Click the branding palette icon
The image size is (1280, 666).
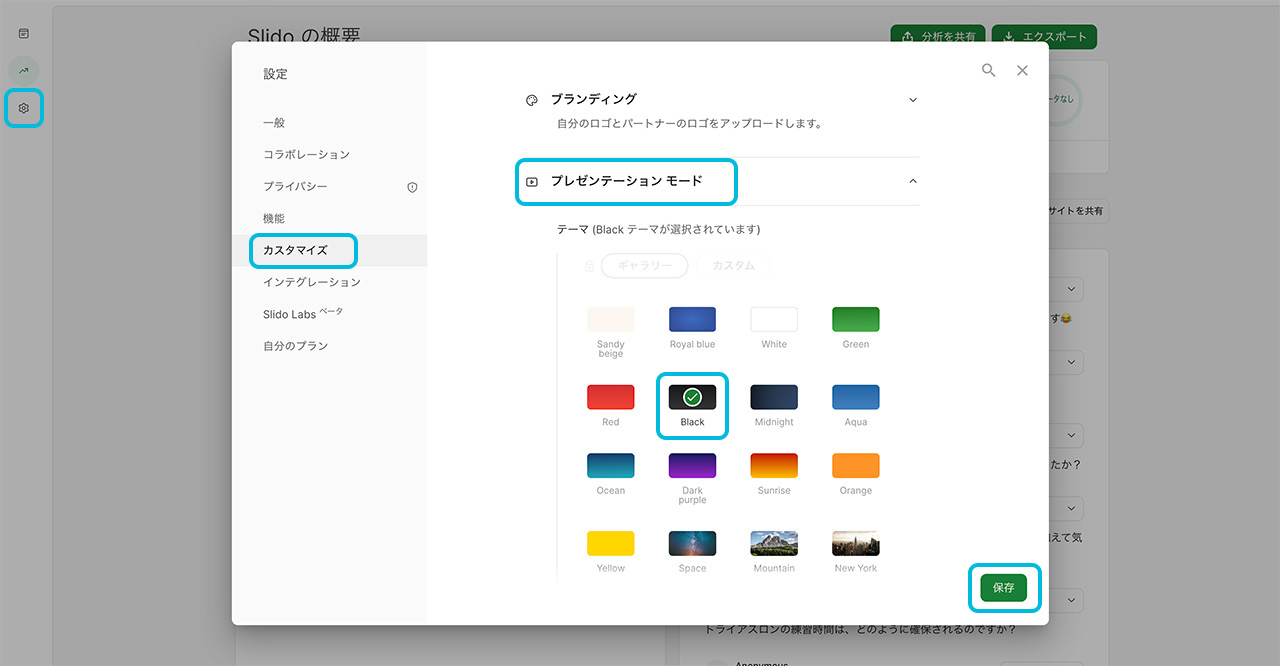532,100
